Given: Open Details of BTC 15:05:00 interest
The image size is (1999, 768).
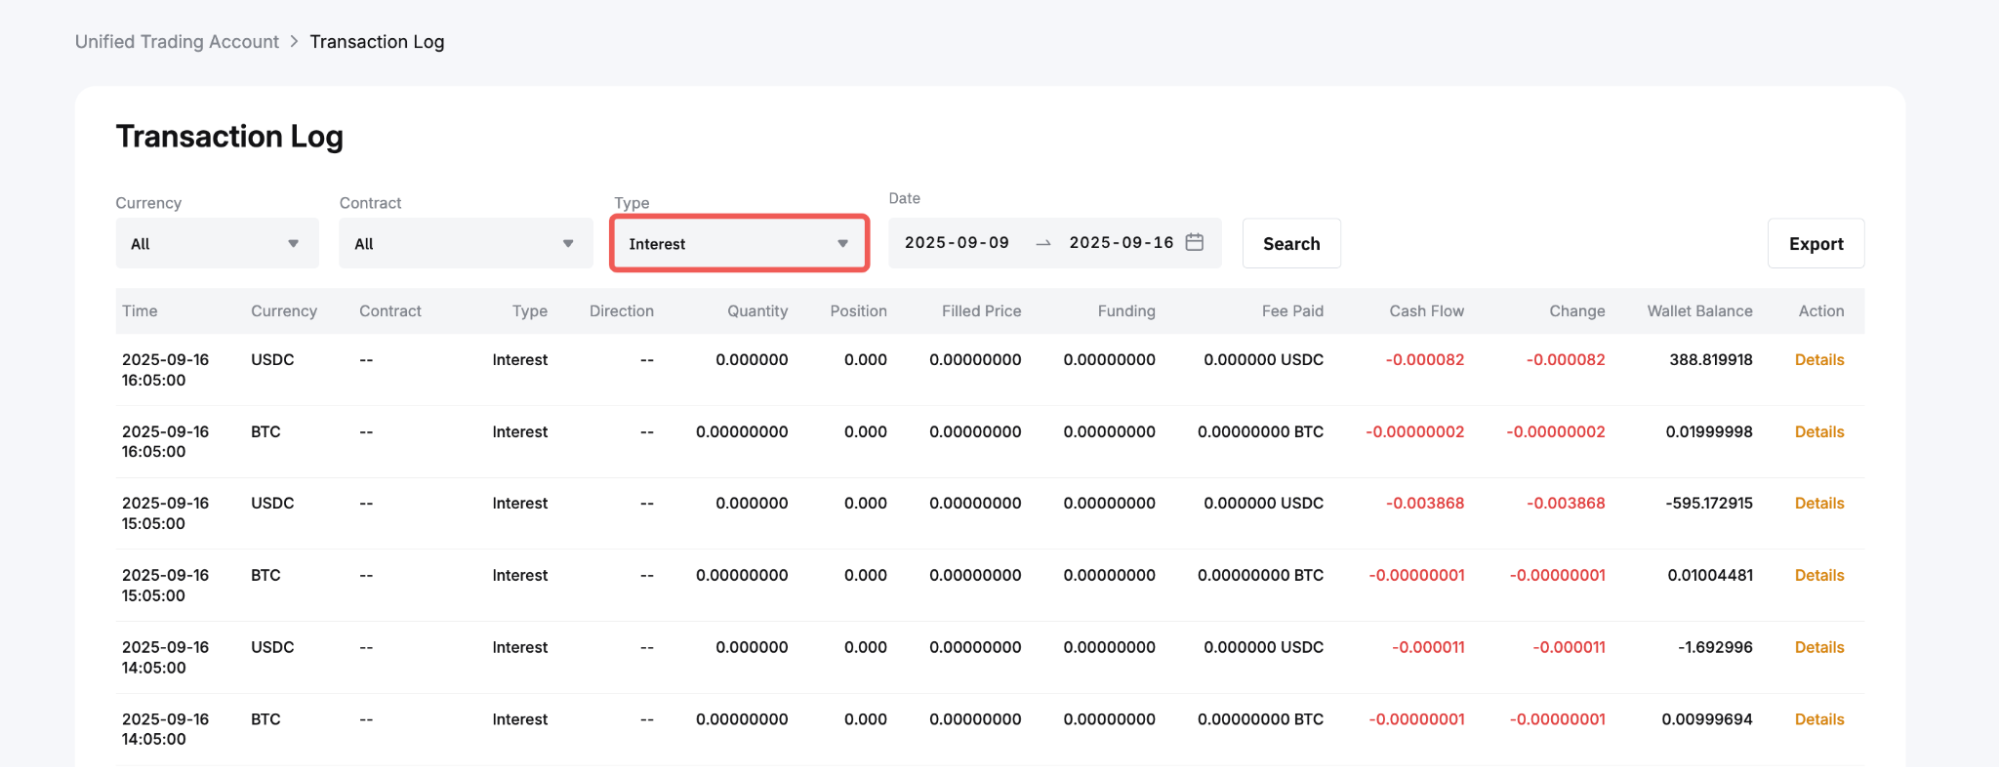Looking at the screenshot, I should (x=1819, y=575).
